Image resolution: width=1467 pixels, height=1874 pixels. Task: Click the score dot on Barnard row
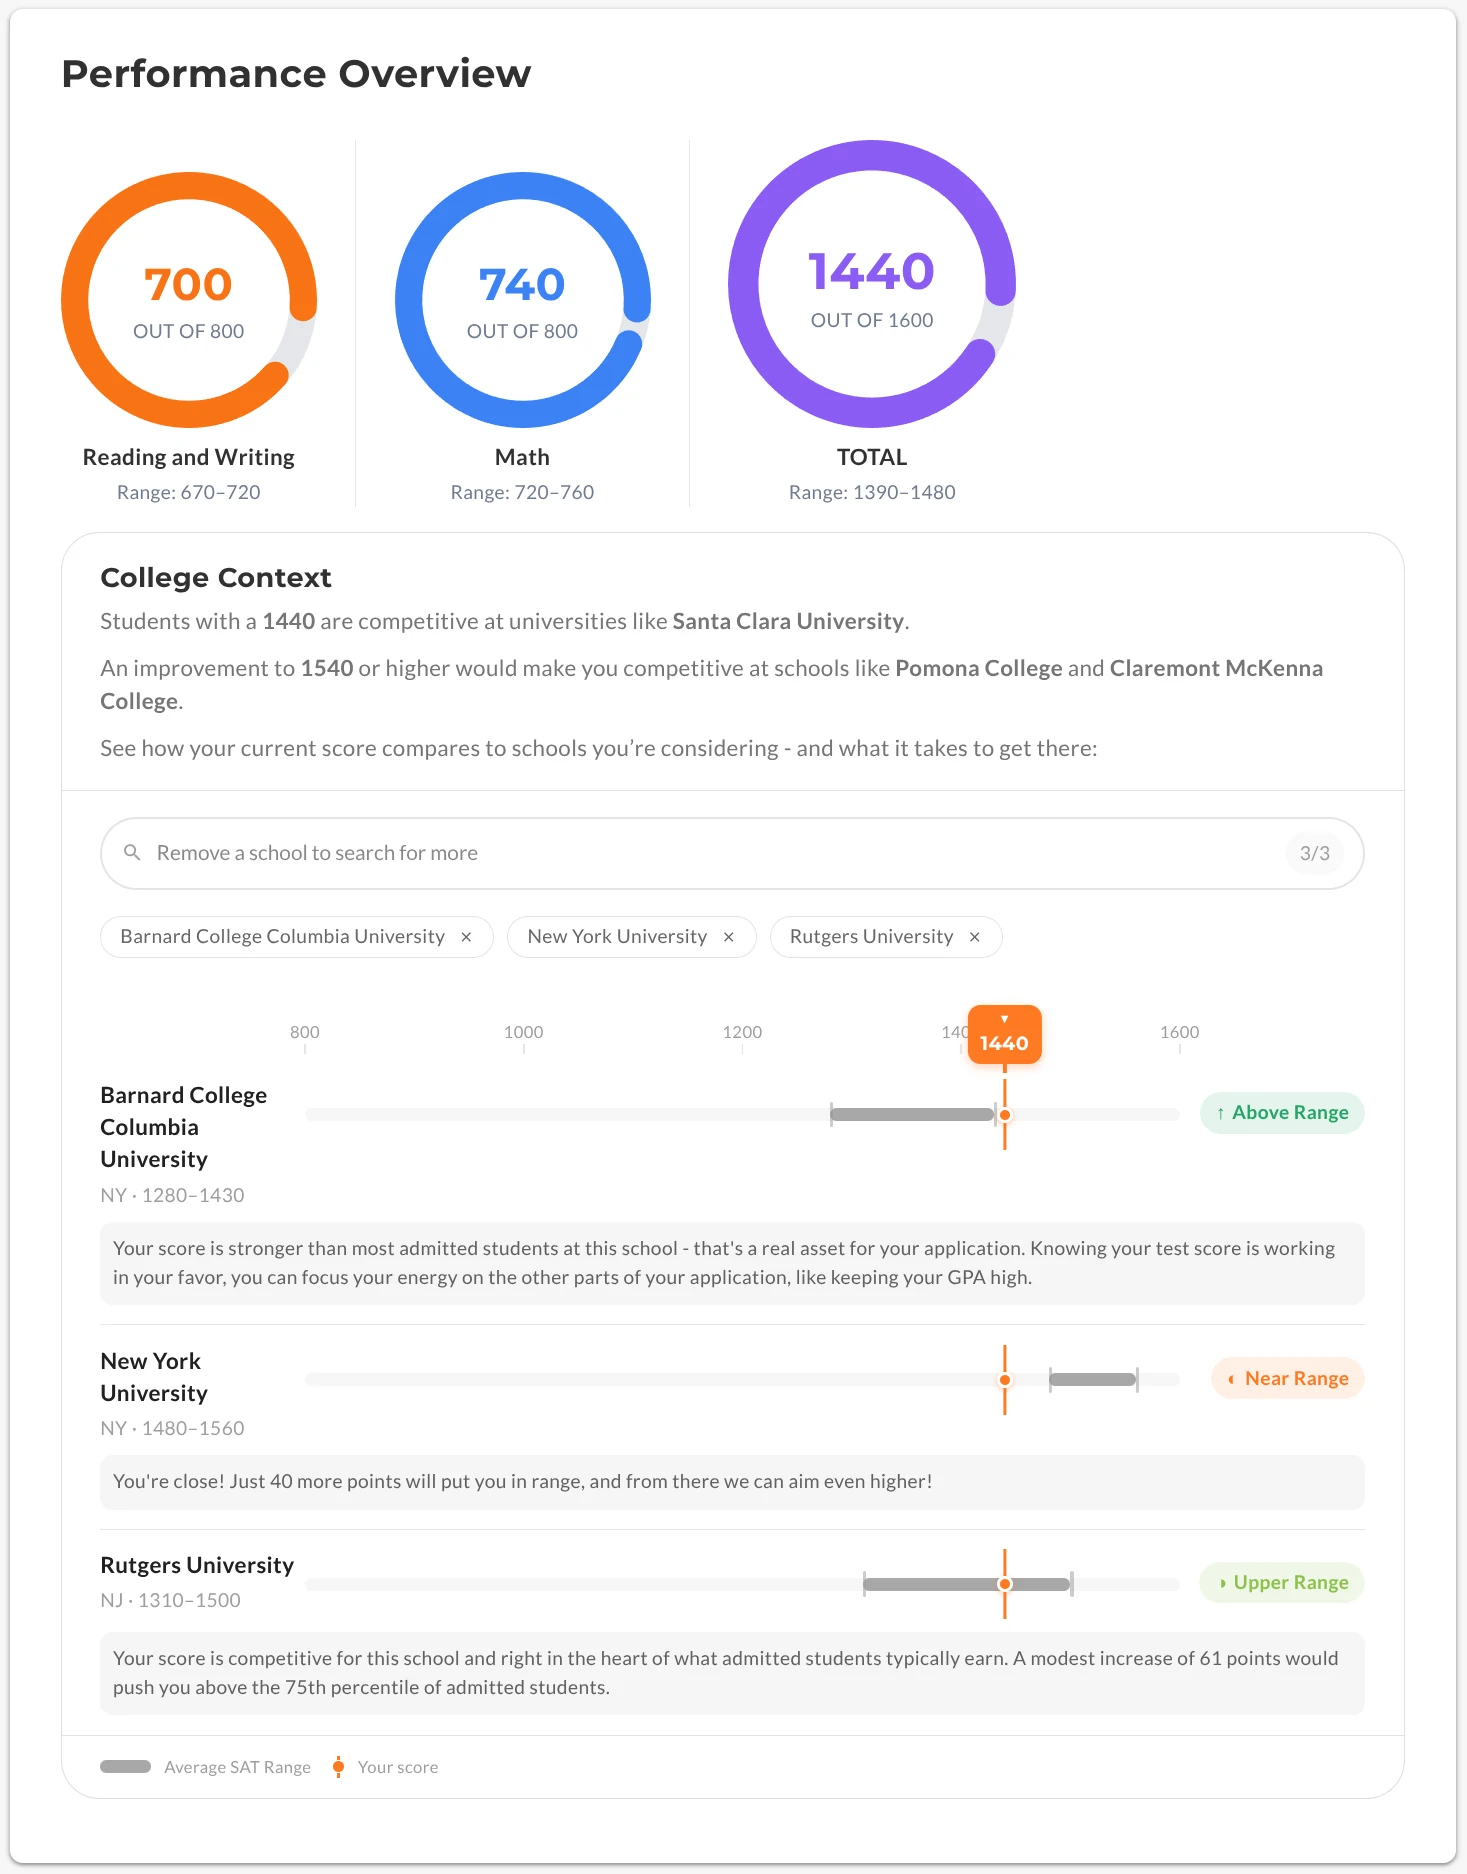(x=1005, y=1115)
